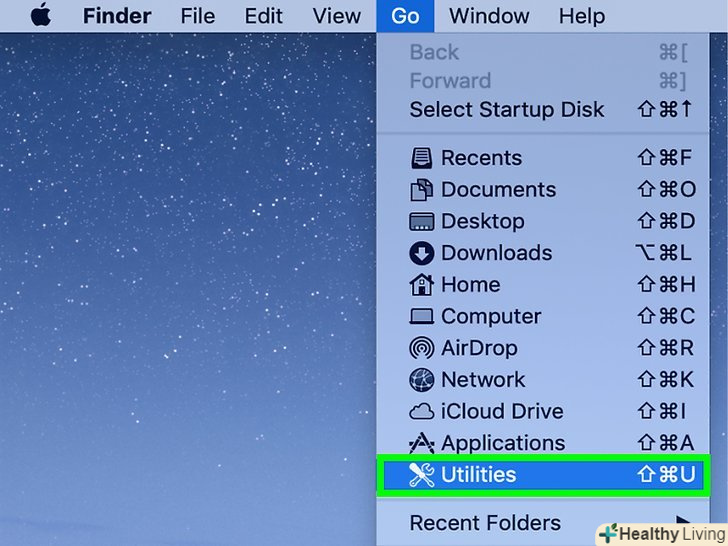This screenshot has height=546, width=728.
Task: Click the Downloads arrow icon
Action: pos(422,253)
